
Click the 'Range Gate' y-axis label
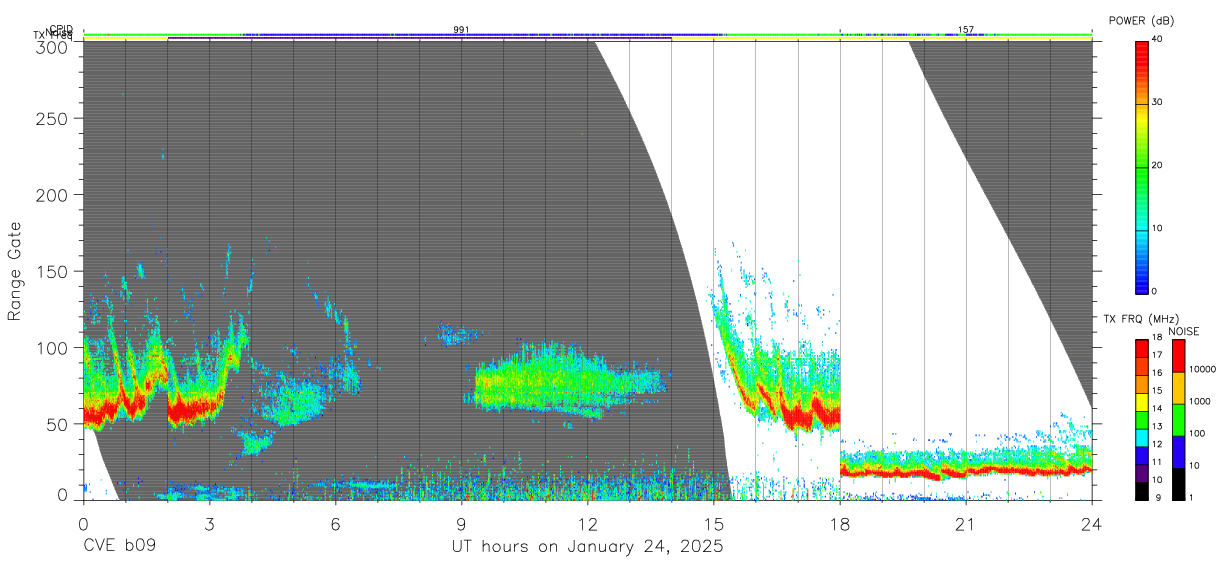point(15,271)
